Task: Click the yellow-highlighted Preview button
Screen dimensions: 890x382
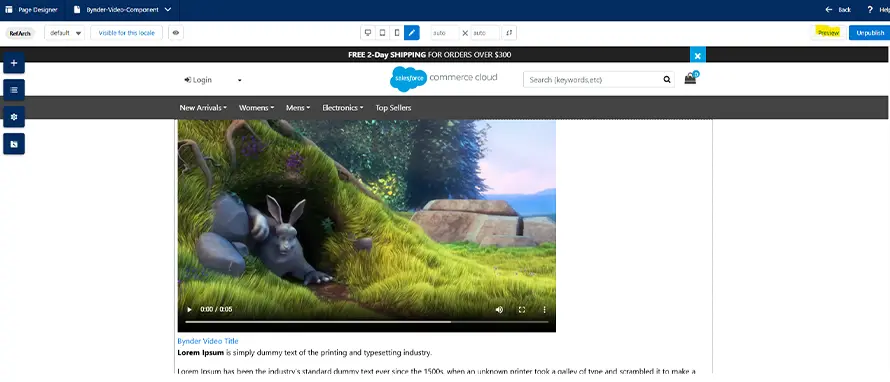Action: coord(828,33)
